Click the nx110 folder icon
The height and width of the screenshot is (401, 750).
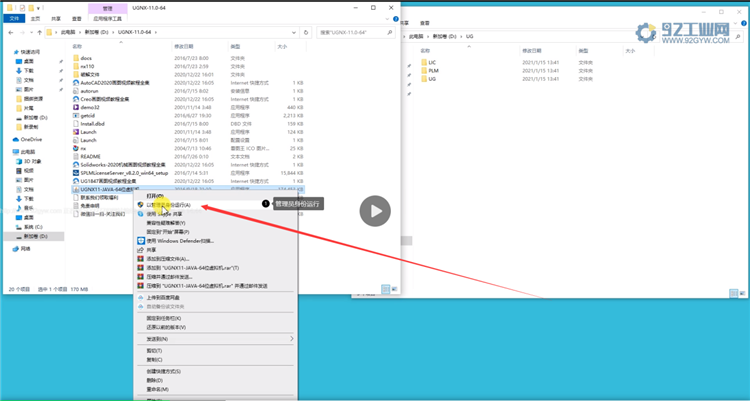click(76, 66)
